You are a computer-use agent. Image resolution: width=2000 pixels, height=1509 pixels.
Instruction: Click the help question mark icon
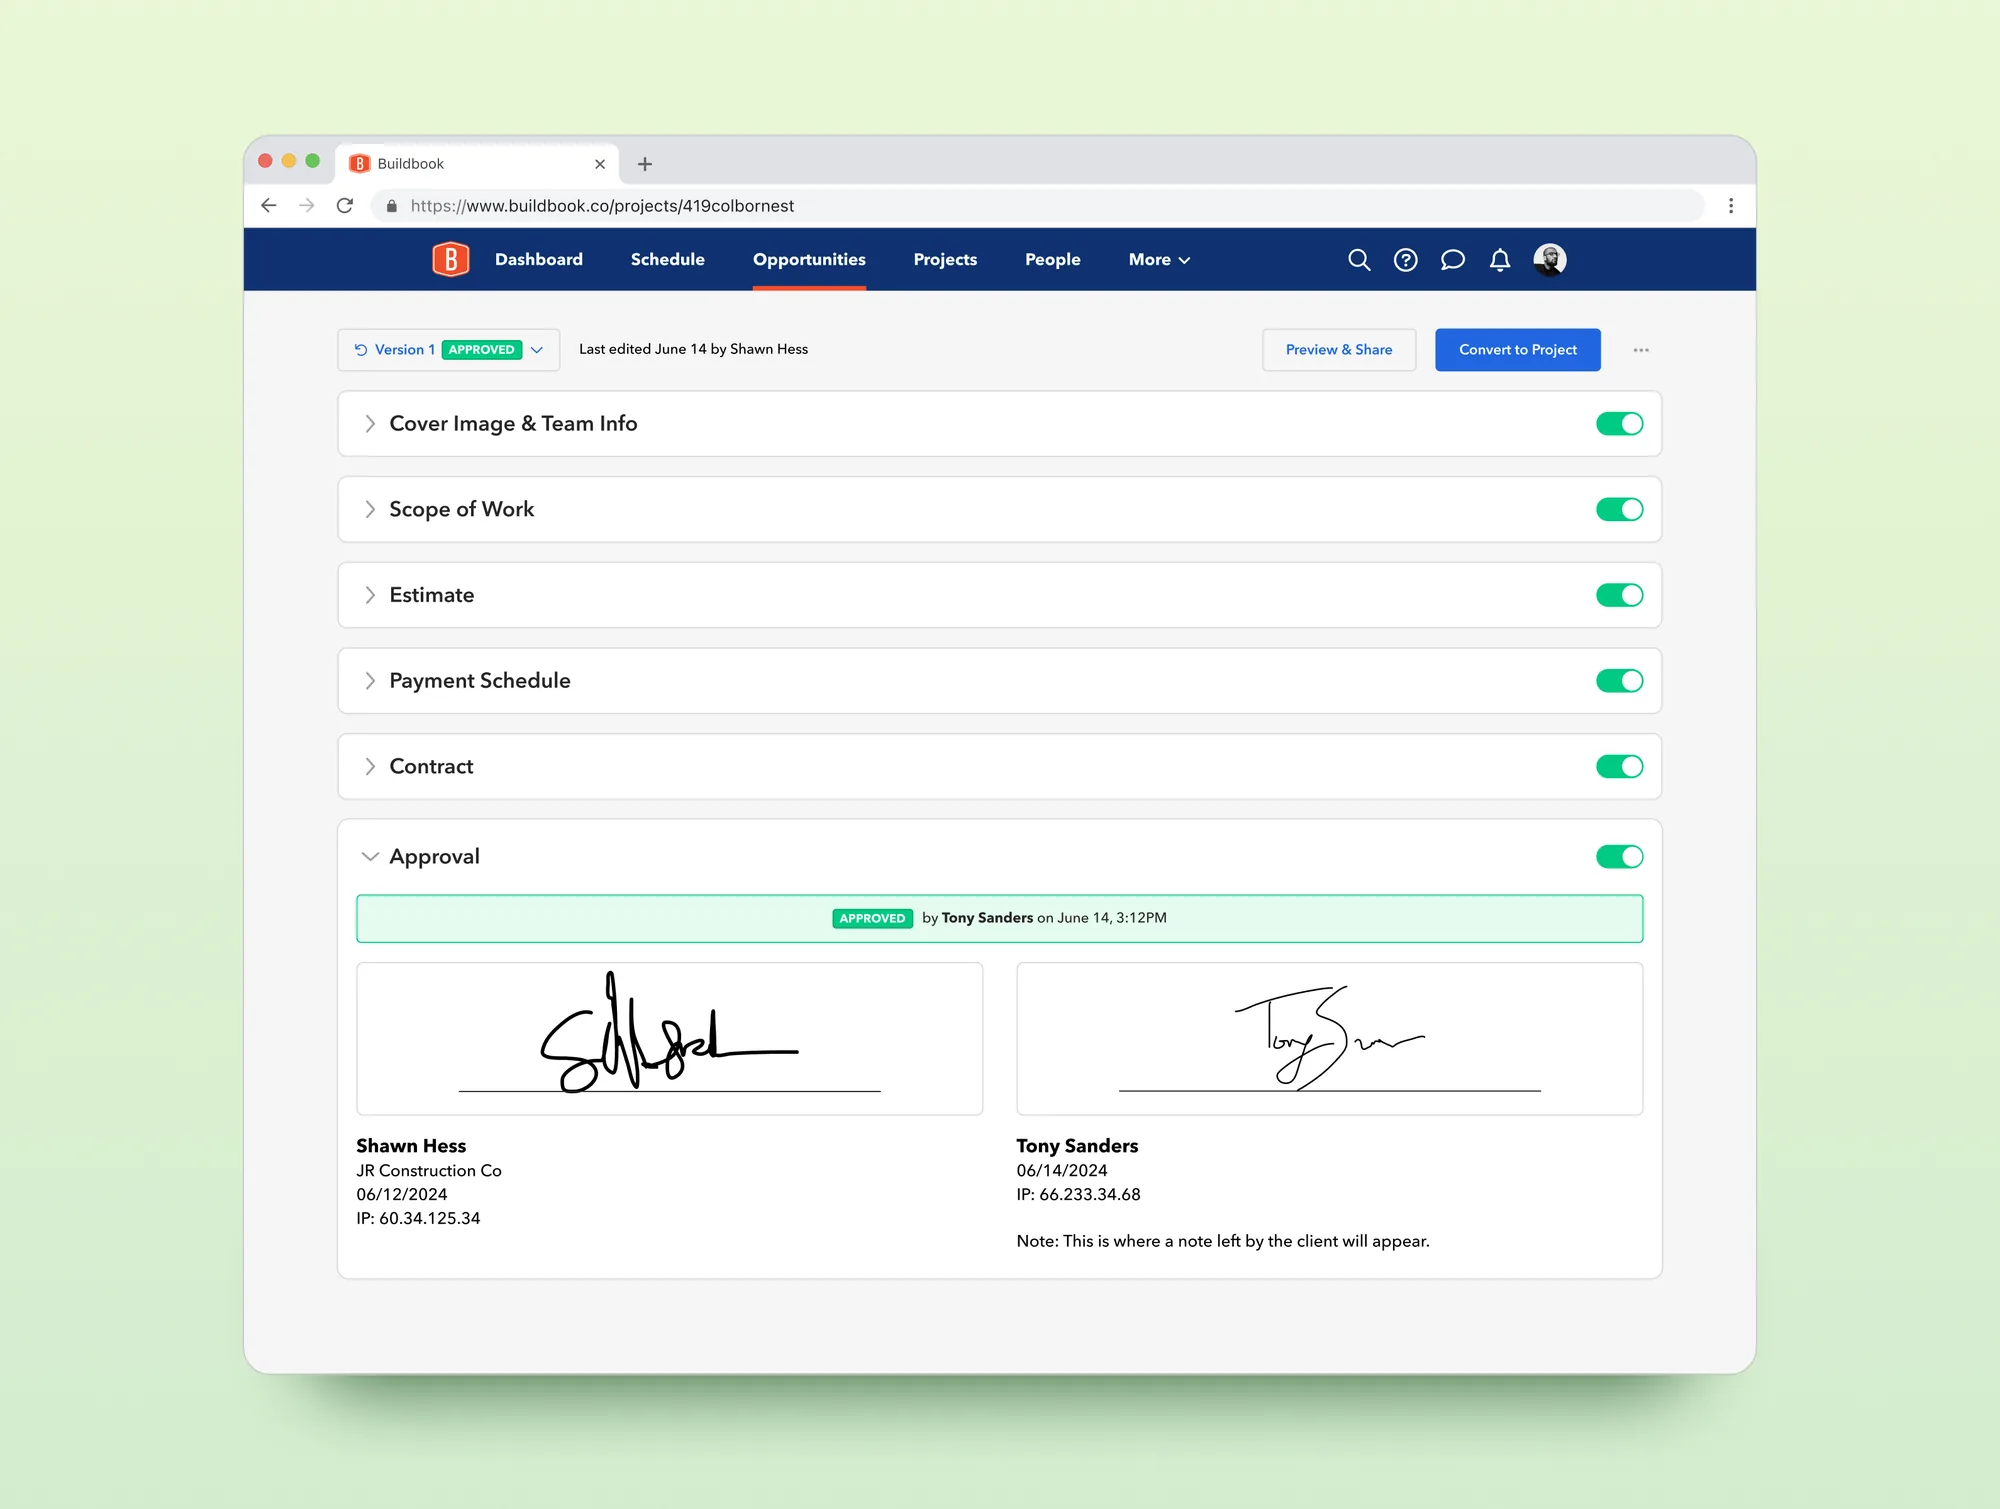click(1405, 260)
